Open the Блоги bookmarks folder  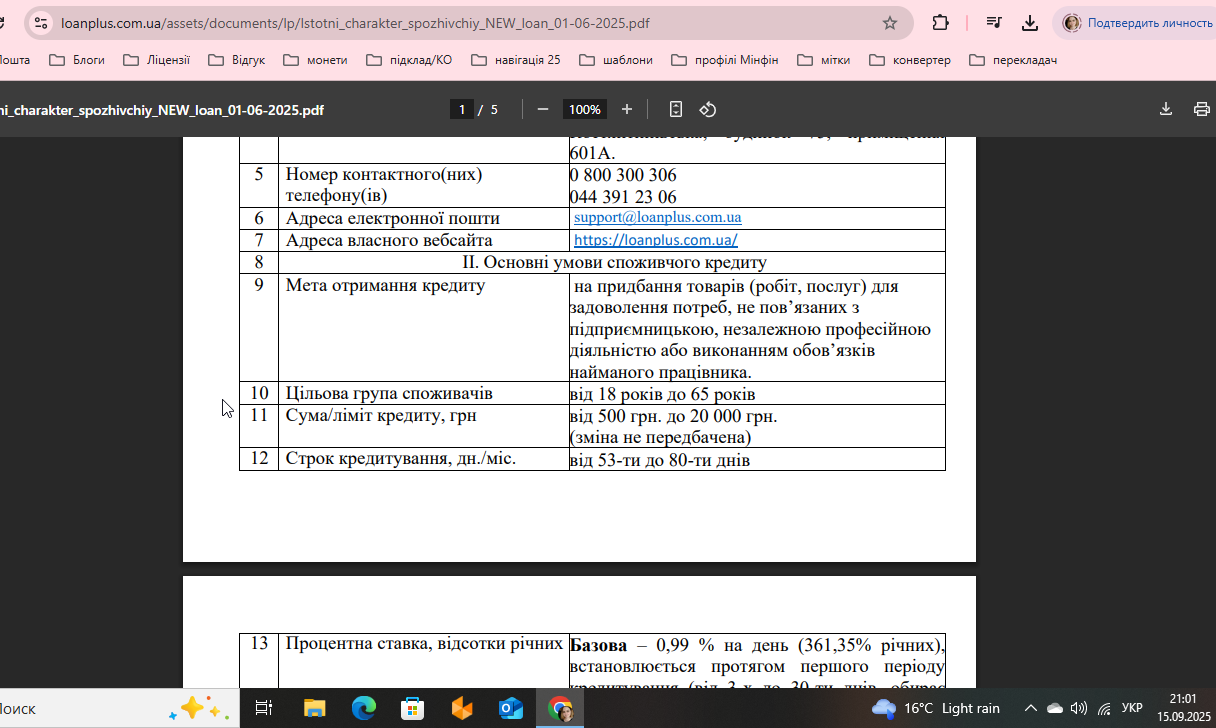79,60
